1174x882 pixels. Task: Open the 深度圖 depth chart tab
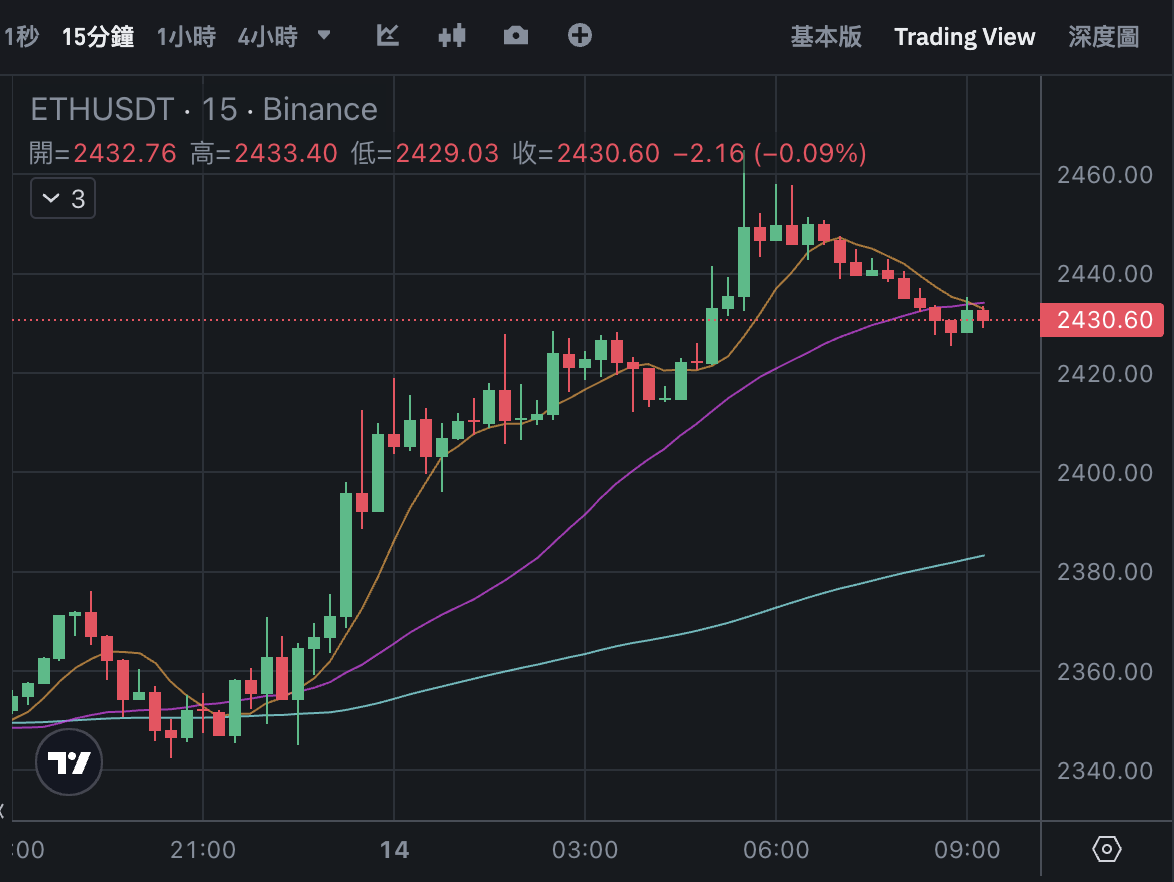coord(1103,37)
